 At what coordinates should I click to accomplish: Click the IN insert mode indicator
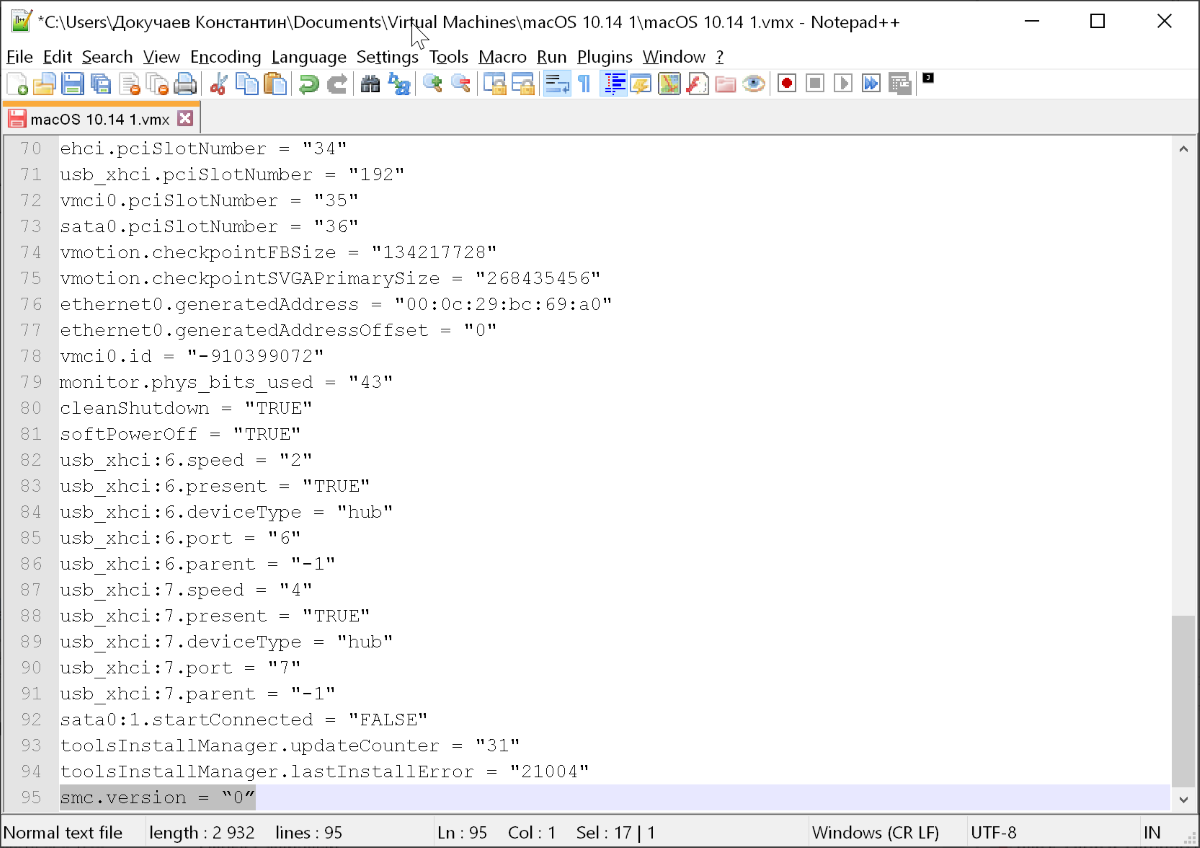pos(1152,832)
